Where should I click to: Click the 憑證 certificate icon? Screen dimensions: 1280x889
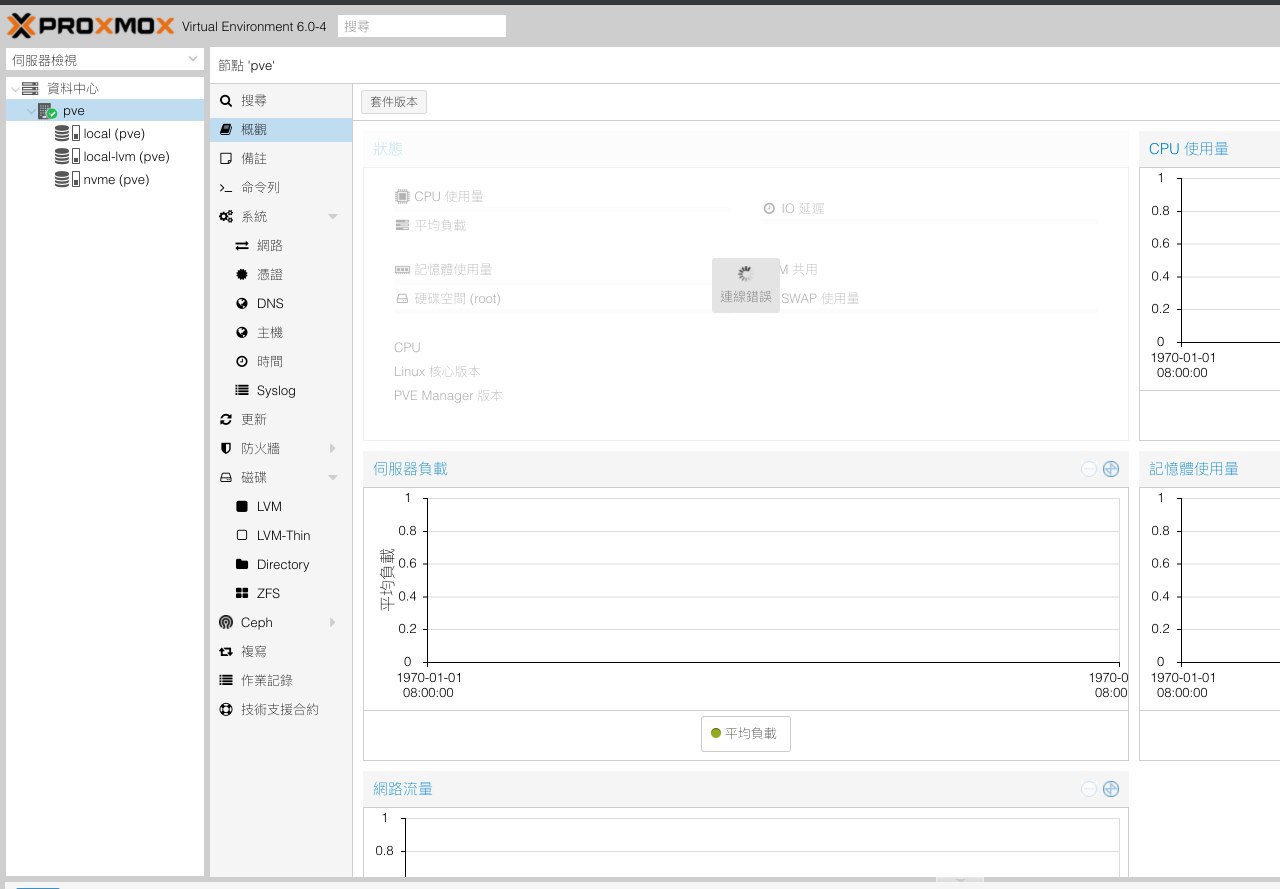click(242, 275)
